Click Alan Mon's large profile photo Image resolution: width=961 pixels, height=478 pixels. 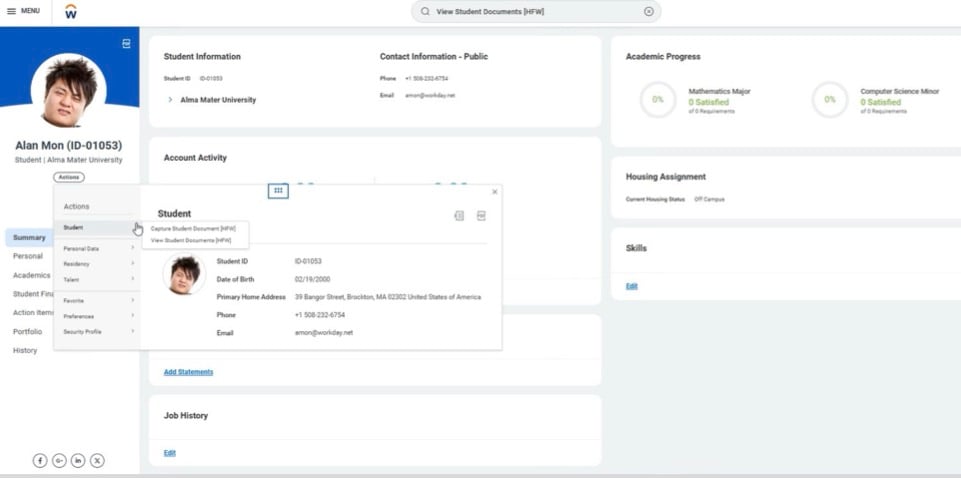69,91
